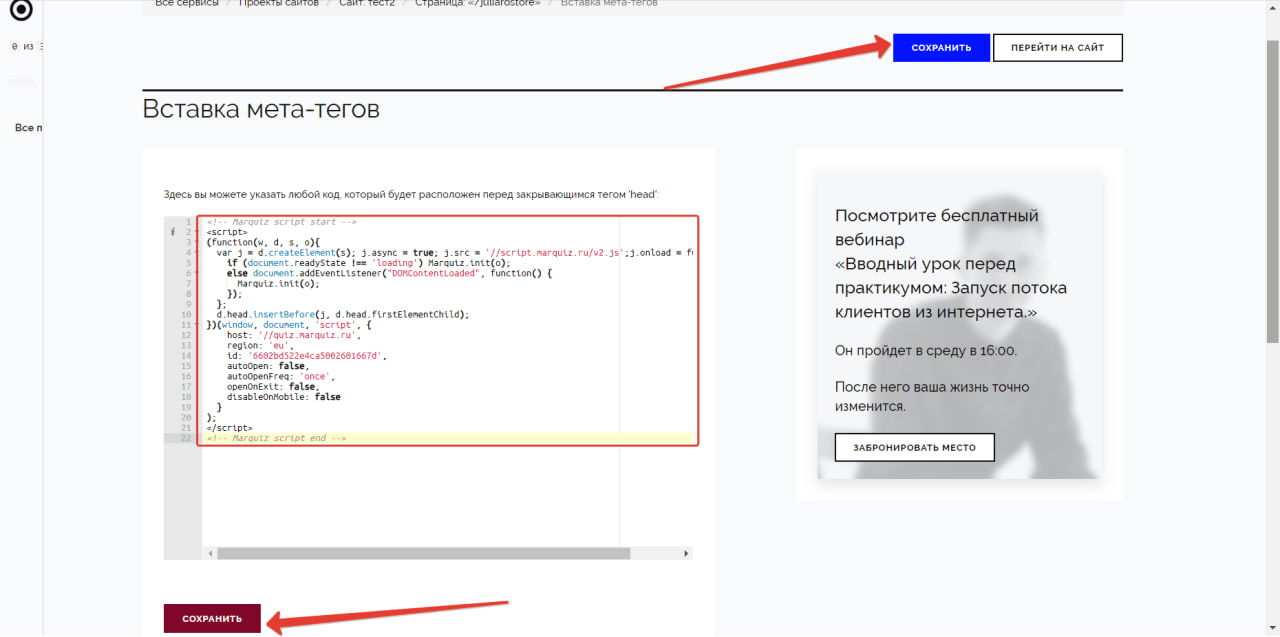The width and height of the screenshot is (1280, 637).
Task: Collapse the fold arrow on line 3
Action: 198,242
